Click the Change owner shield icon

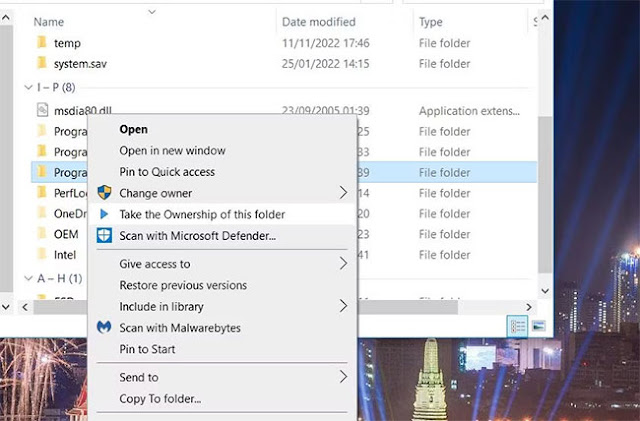pyautogui.click(x=104, y=192)
